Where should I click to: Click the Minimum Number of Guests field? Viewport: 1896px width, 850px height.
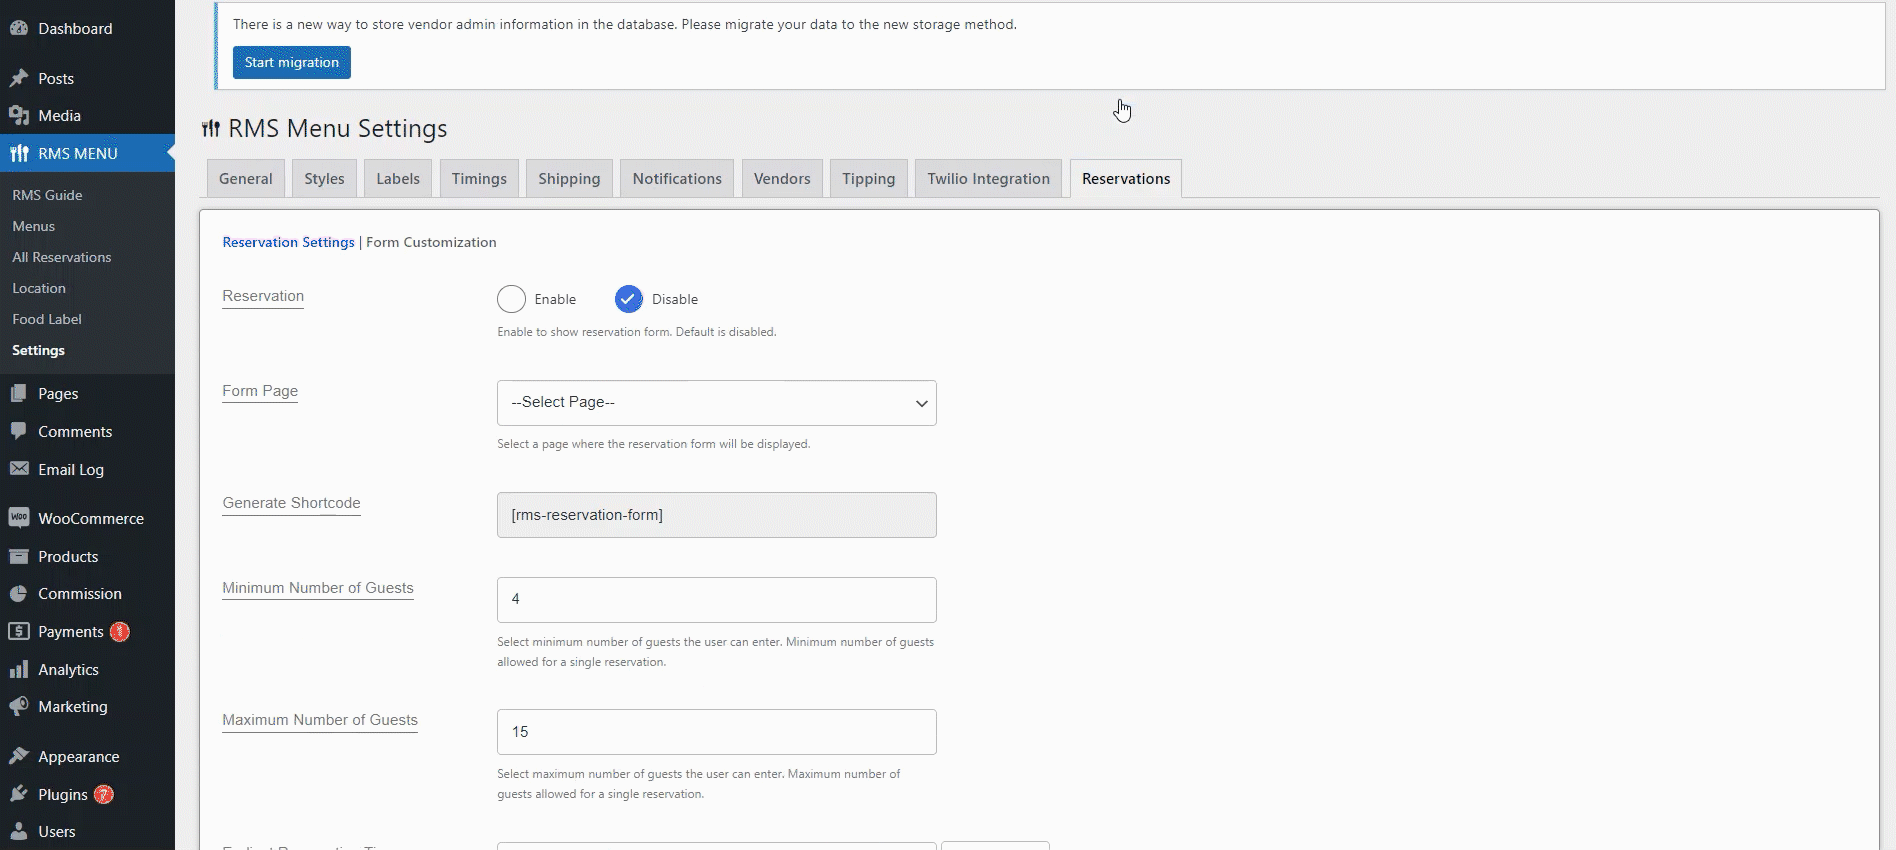point(717,600)
